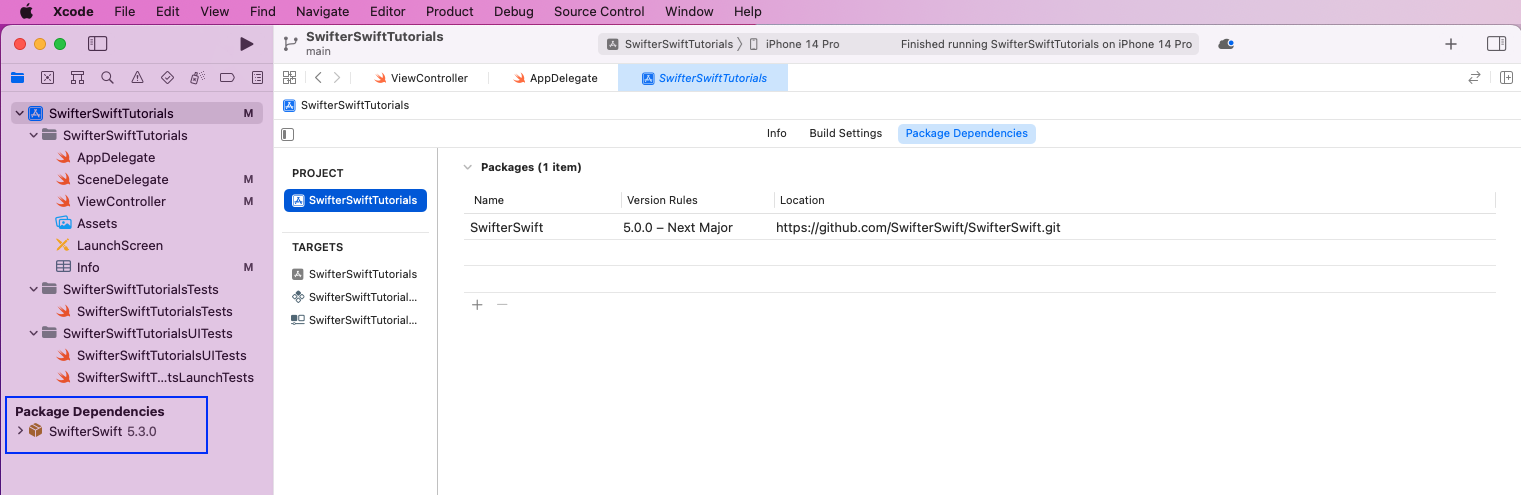This screenshot has height=495, width=1521.
Task: Add a package with the plus button
Action: [x=477, y=305]
